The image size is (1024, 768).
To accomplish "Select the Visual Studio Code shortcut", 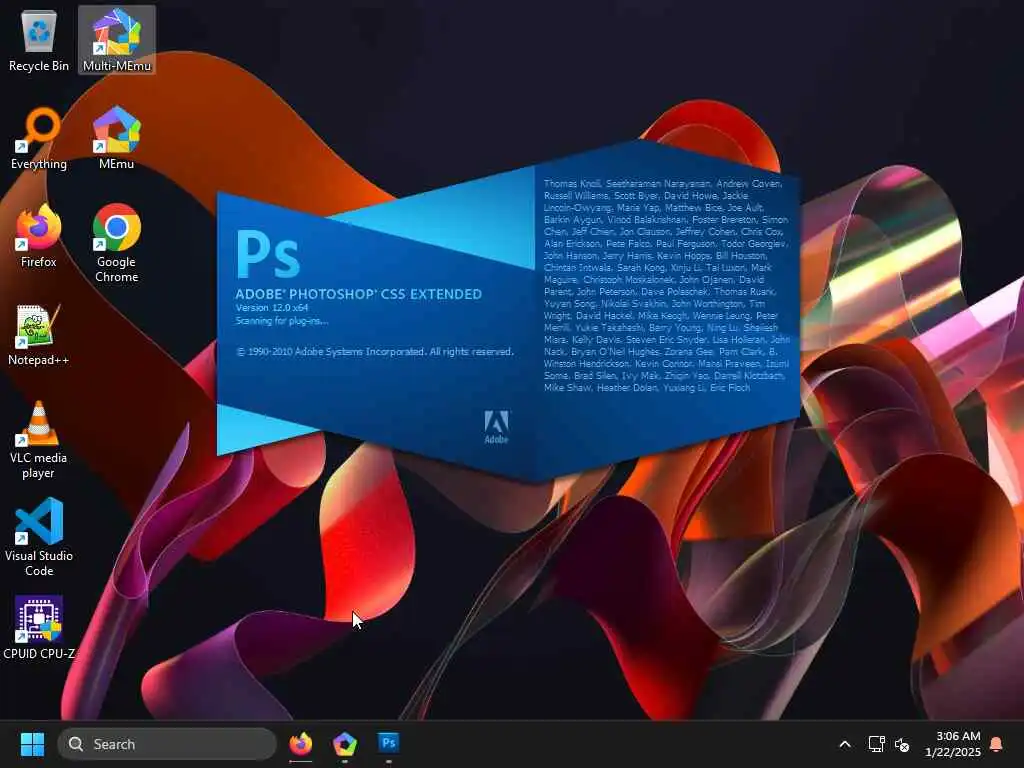I will click(39, 537).
